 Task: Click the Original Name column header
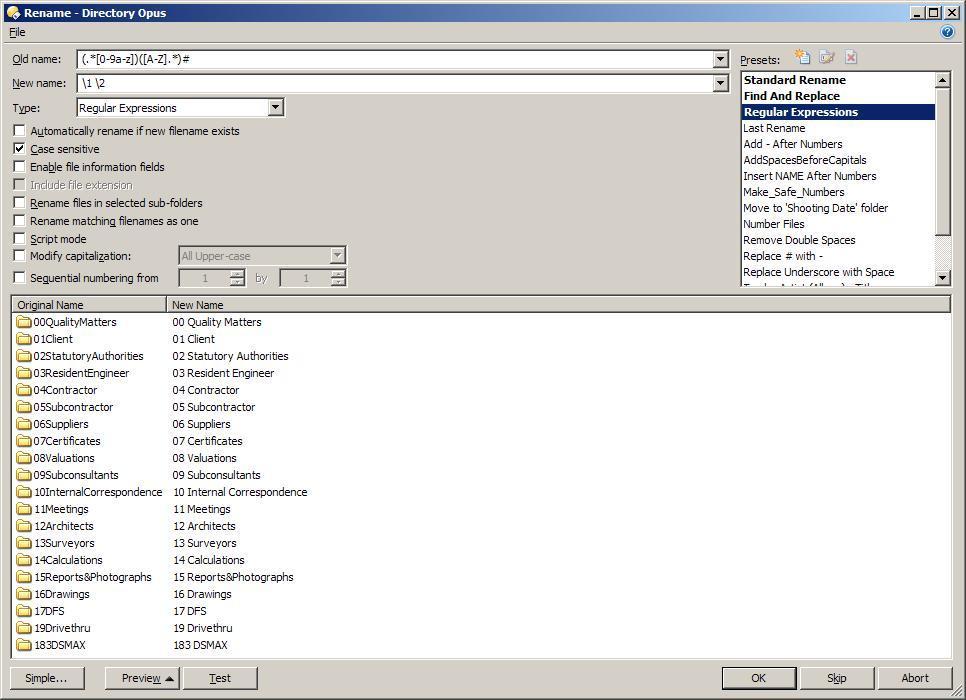click(89, 304)
